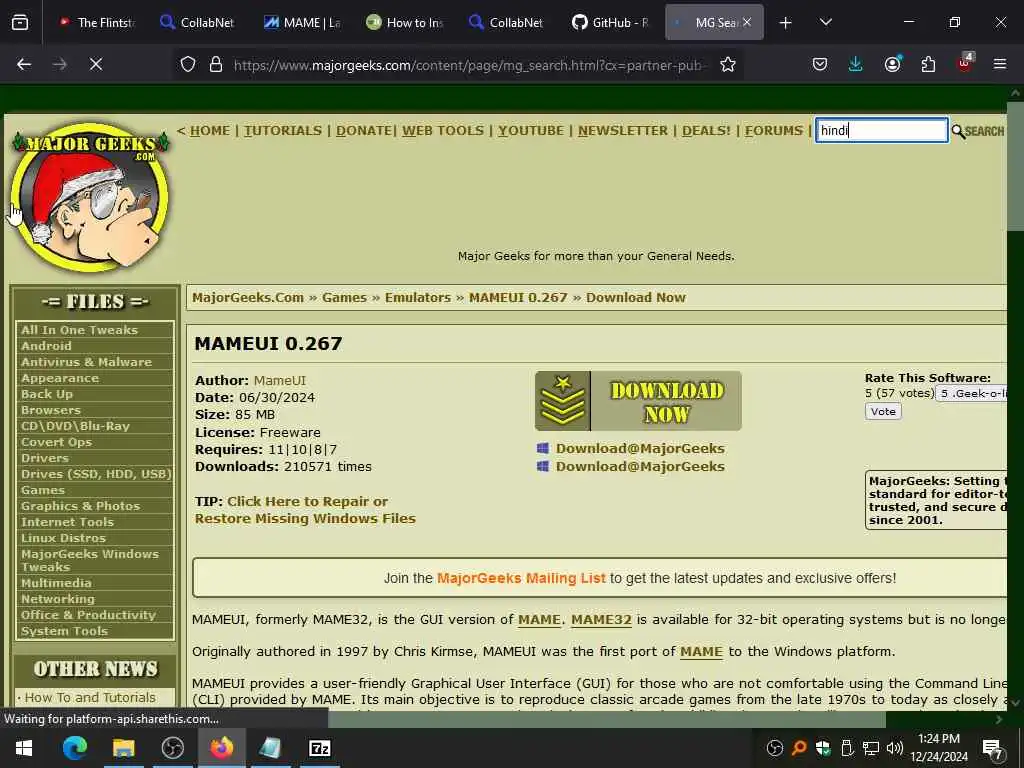Open HOME in the top navigation
This screenshot has width=1024, height=768.
(210, 131)
